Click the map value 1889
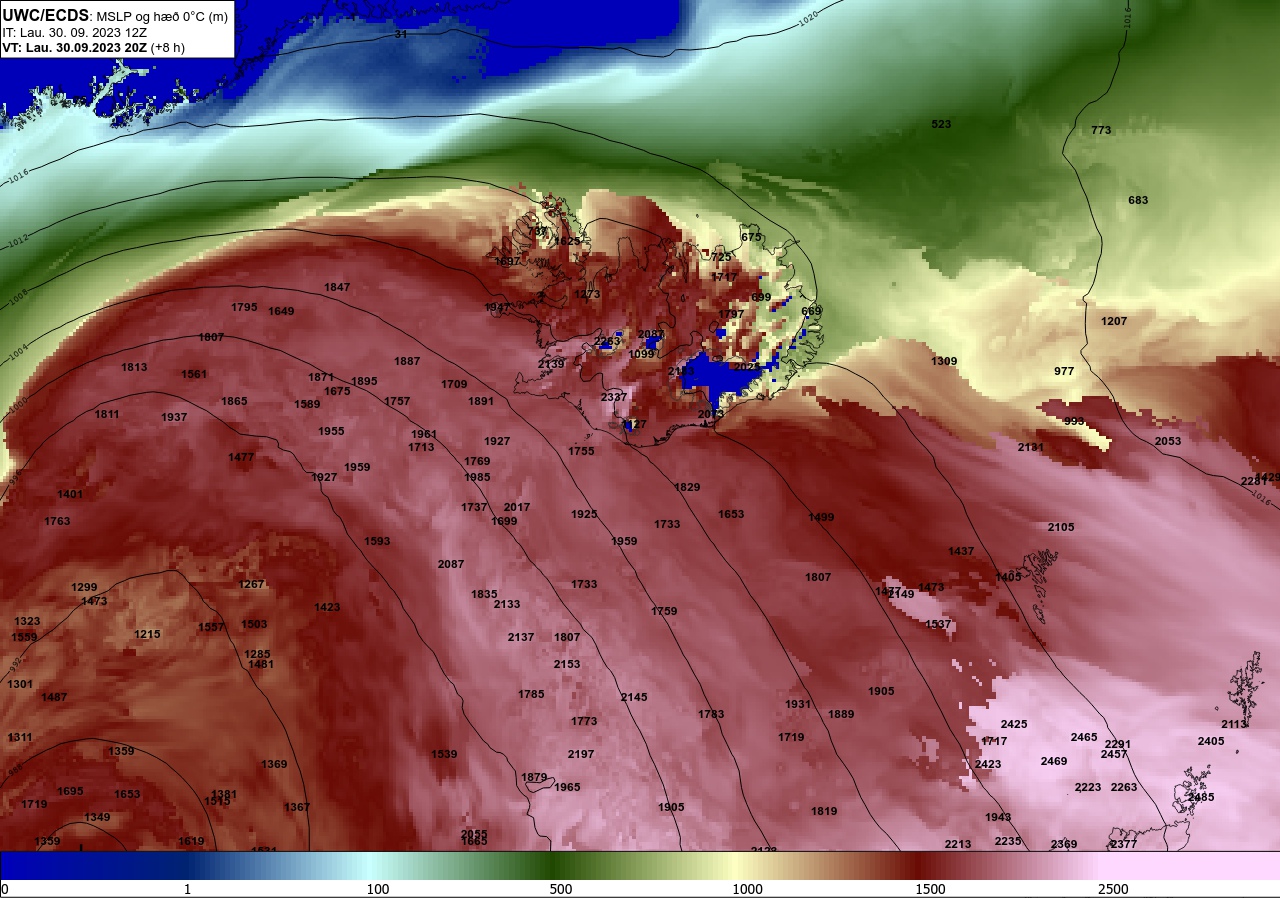Screen dimensions: 1280x898 (841, 714)
